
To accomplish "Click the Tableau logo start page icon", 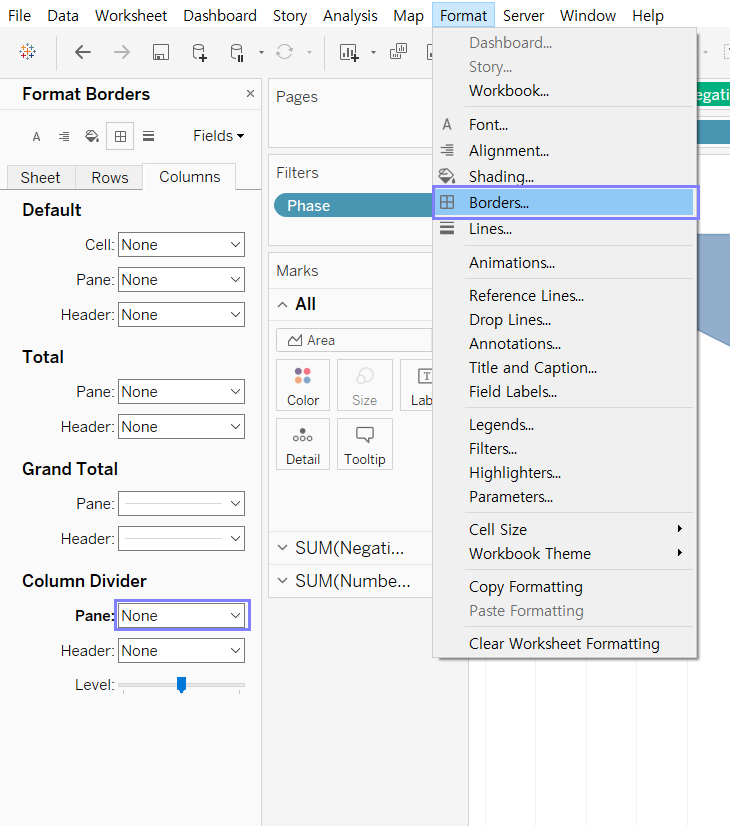I will [27, 52].
